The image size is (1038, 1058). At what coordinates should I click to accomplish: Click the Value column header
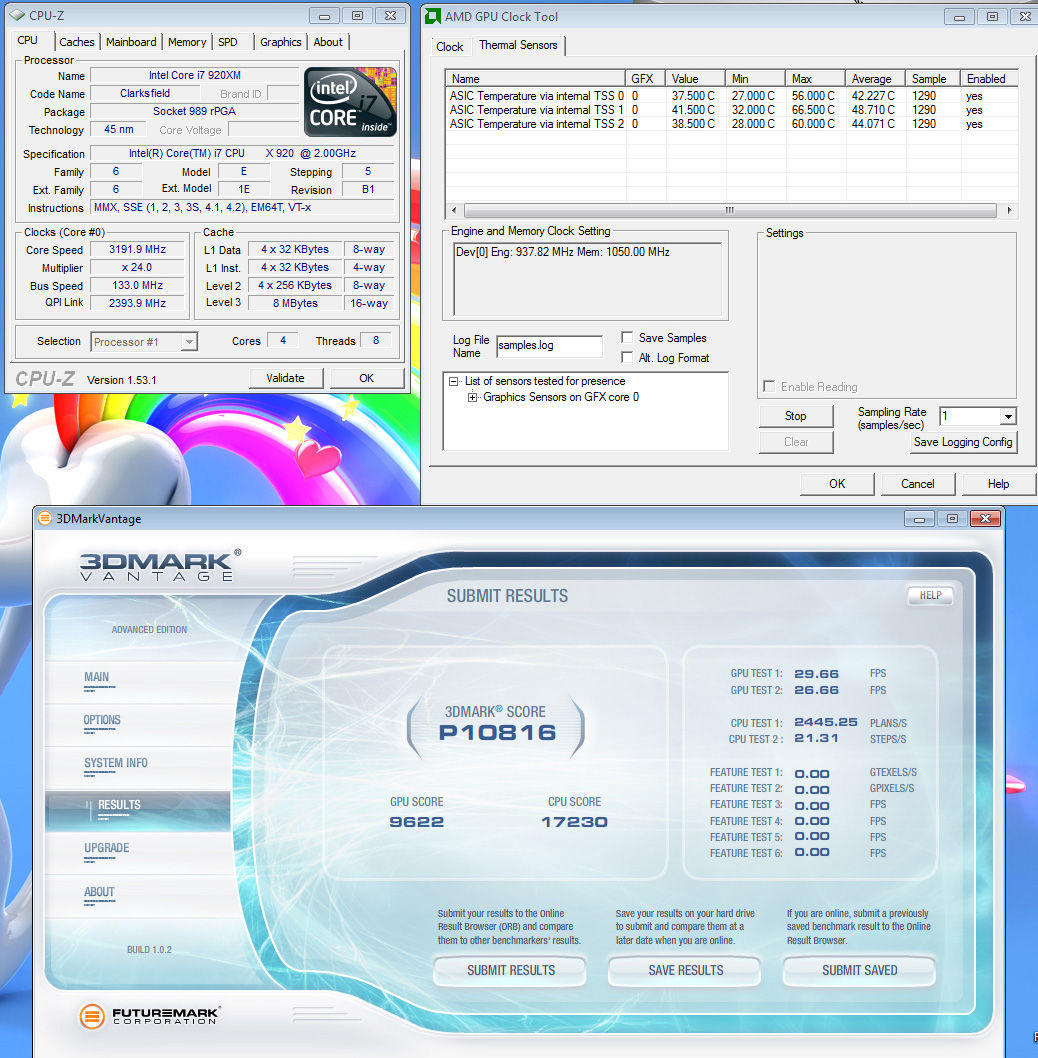pos(695,79)
